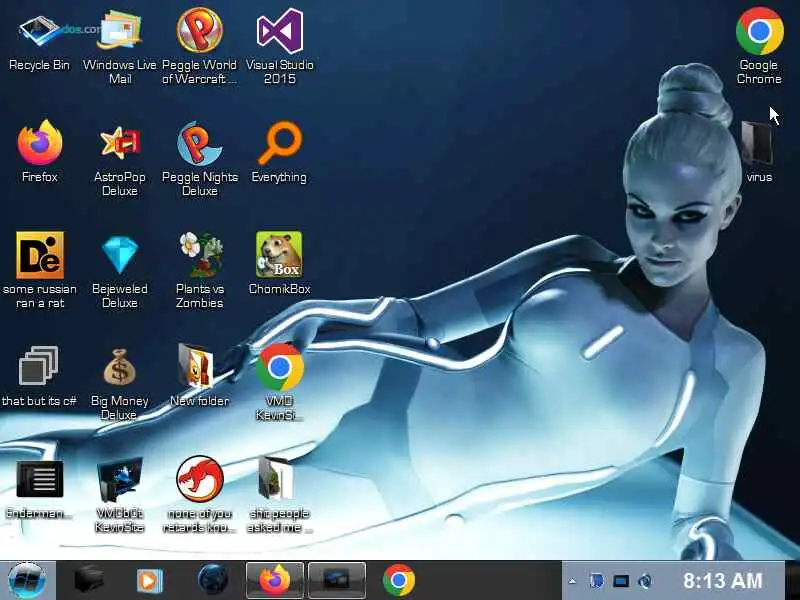
Task: Open Peggle World of Warcraft icon
Action: [199, 46]
